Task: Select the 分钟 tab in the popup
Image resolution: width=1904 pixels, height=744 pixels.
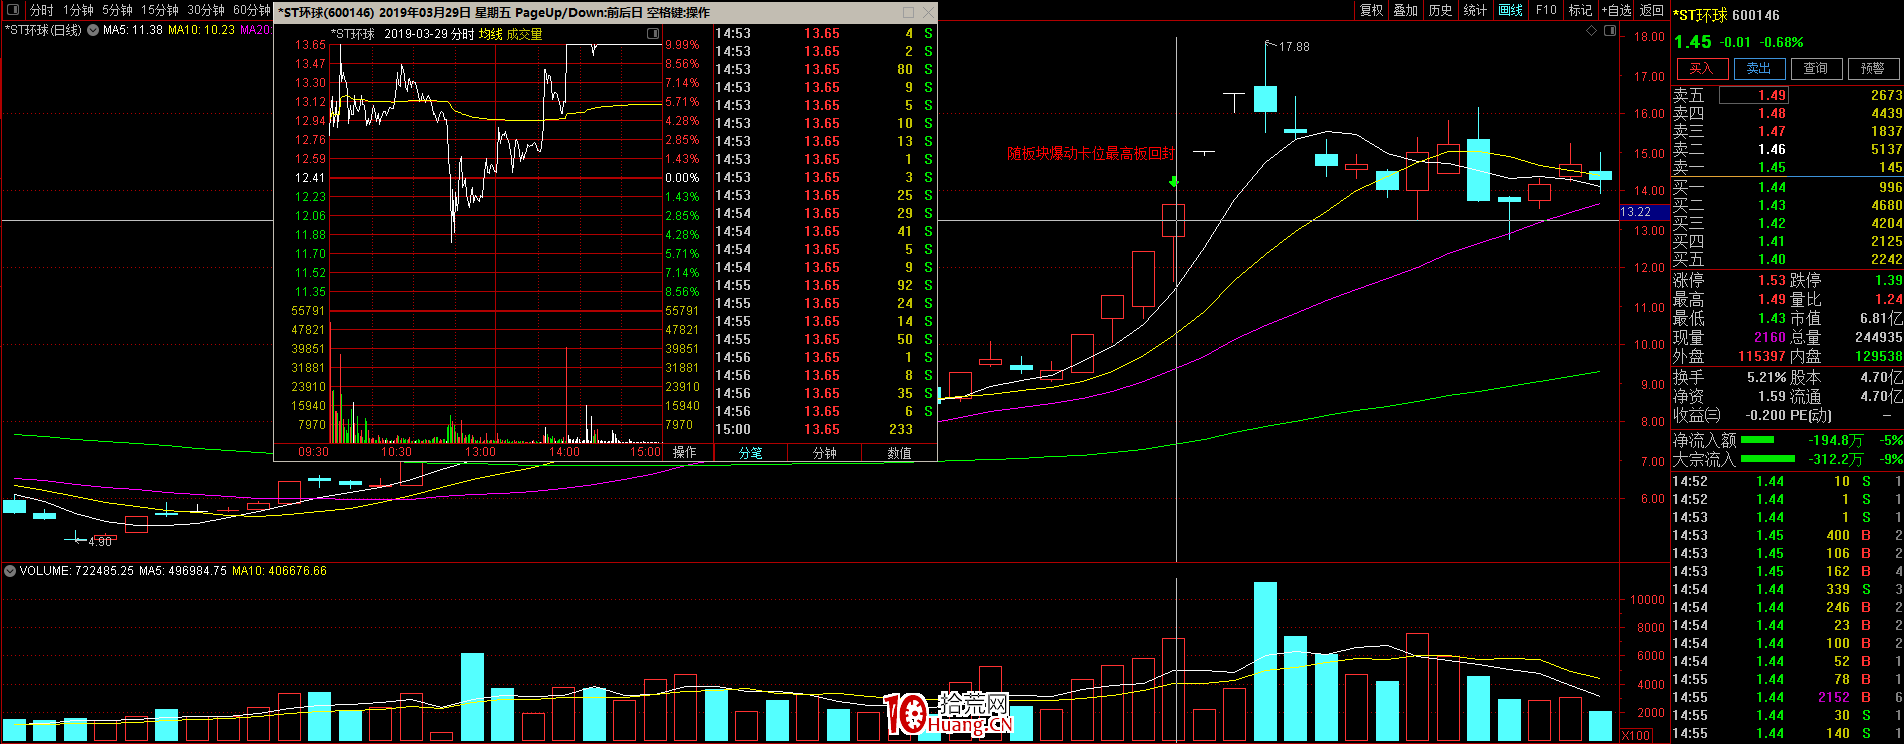Action: click(825, 453)
